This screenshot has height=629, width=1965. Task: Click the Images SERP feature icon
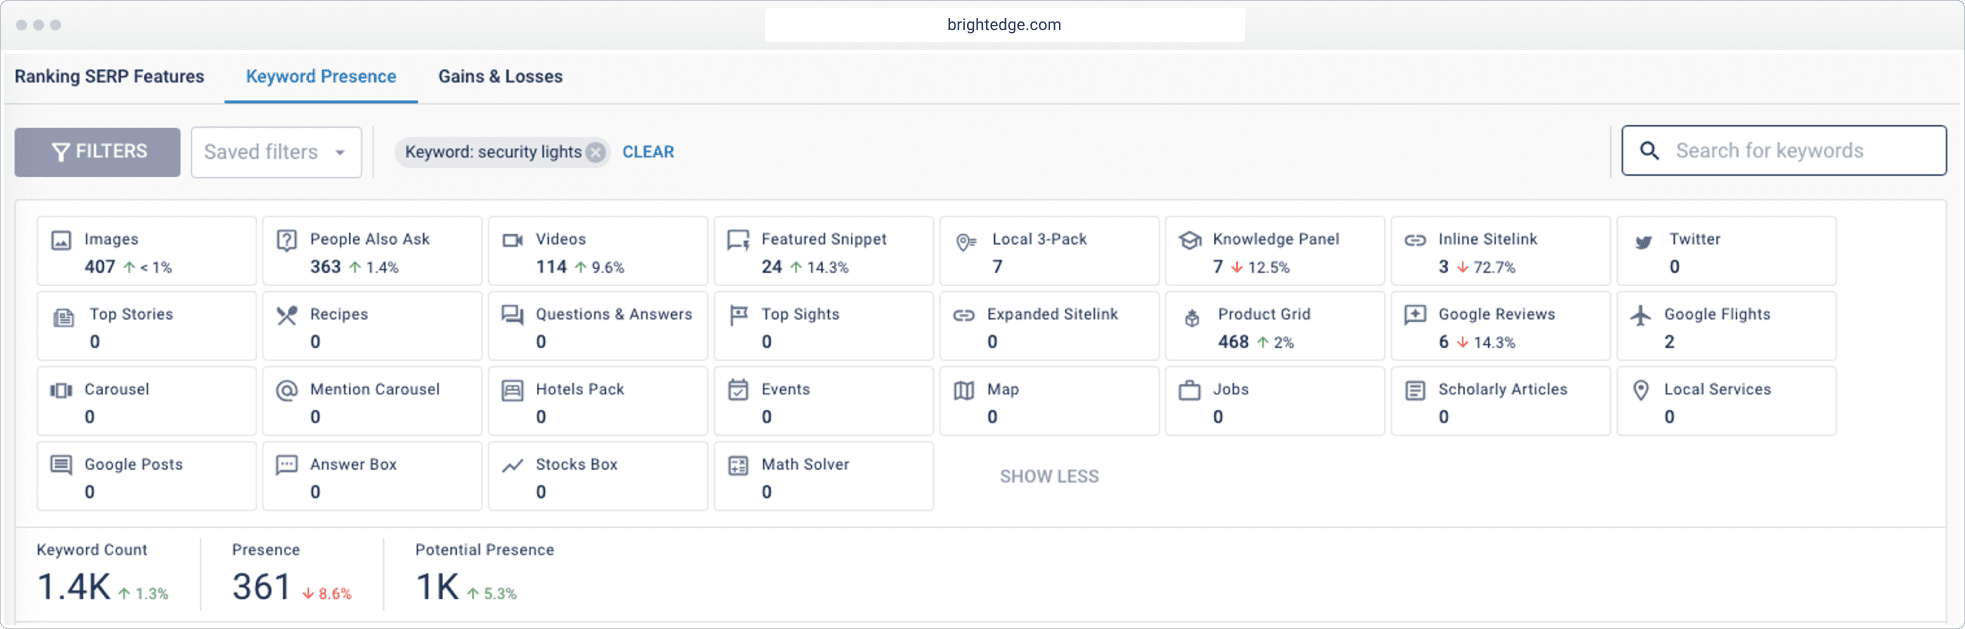tap(61, 241)
